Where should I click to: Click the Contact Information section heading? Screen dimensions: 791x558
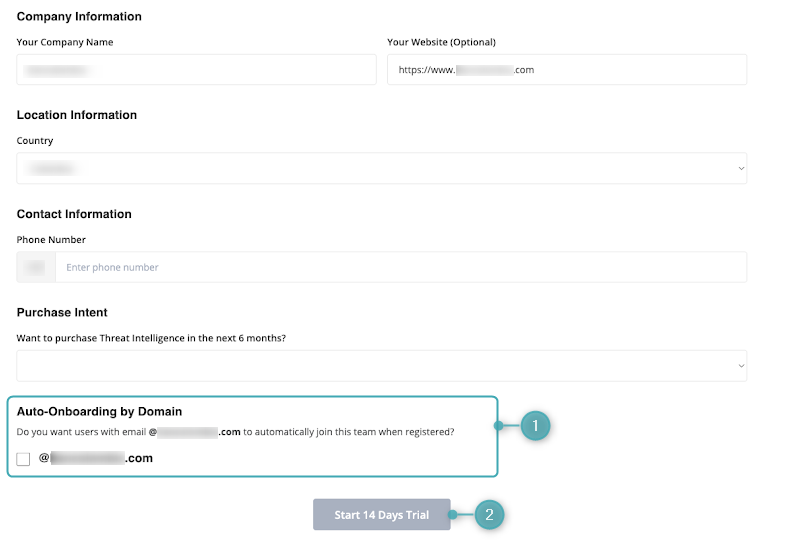point(74,214)
